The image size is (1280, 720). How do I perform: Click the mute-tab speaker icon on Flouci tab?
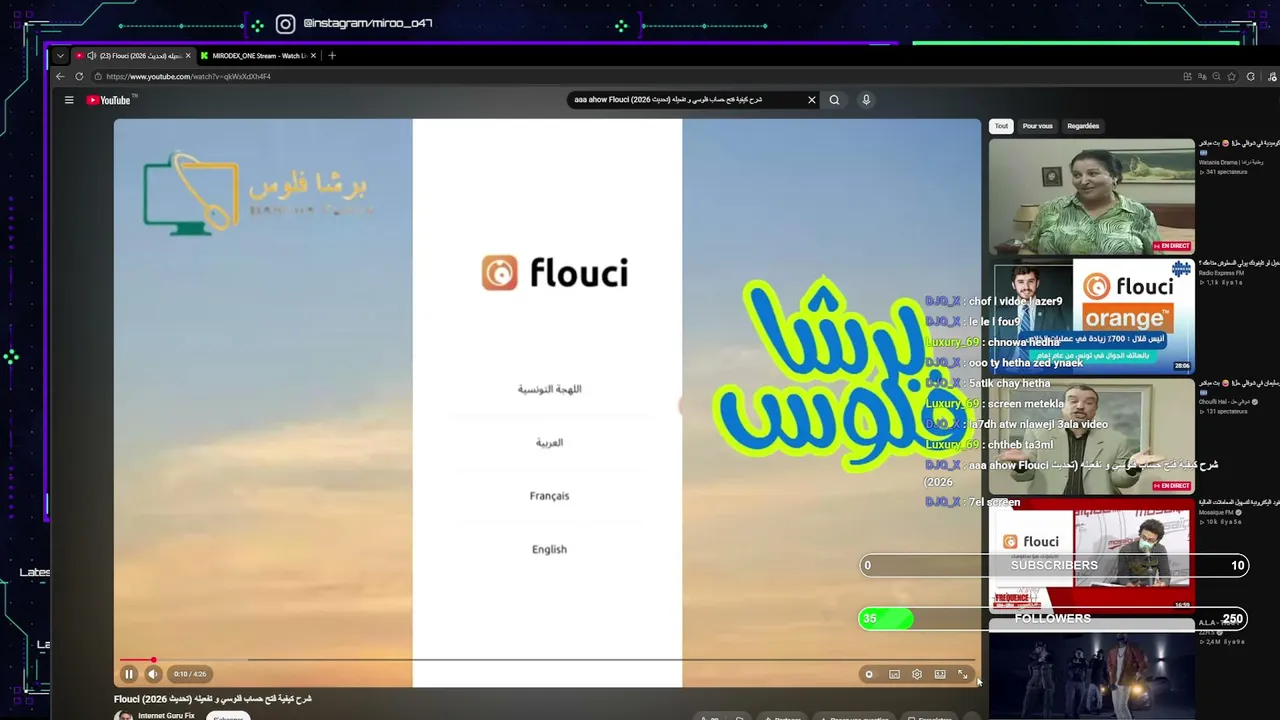pyautogui.click(x=92, y=56)
